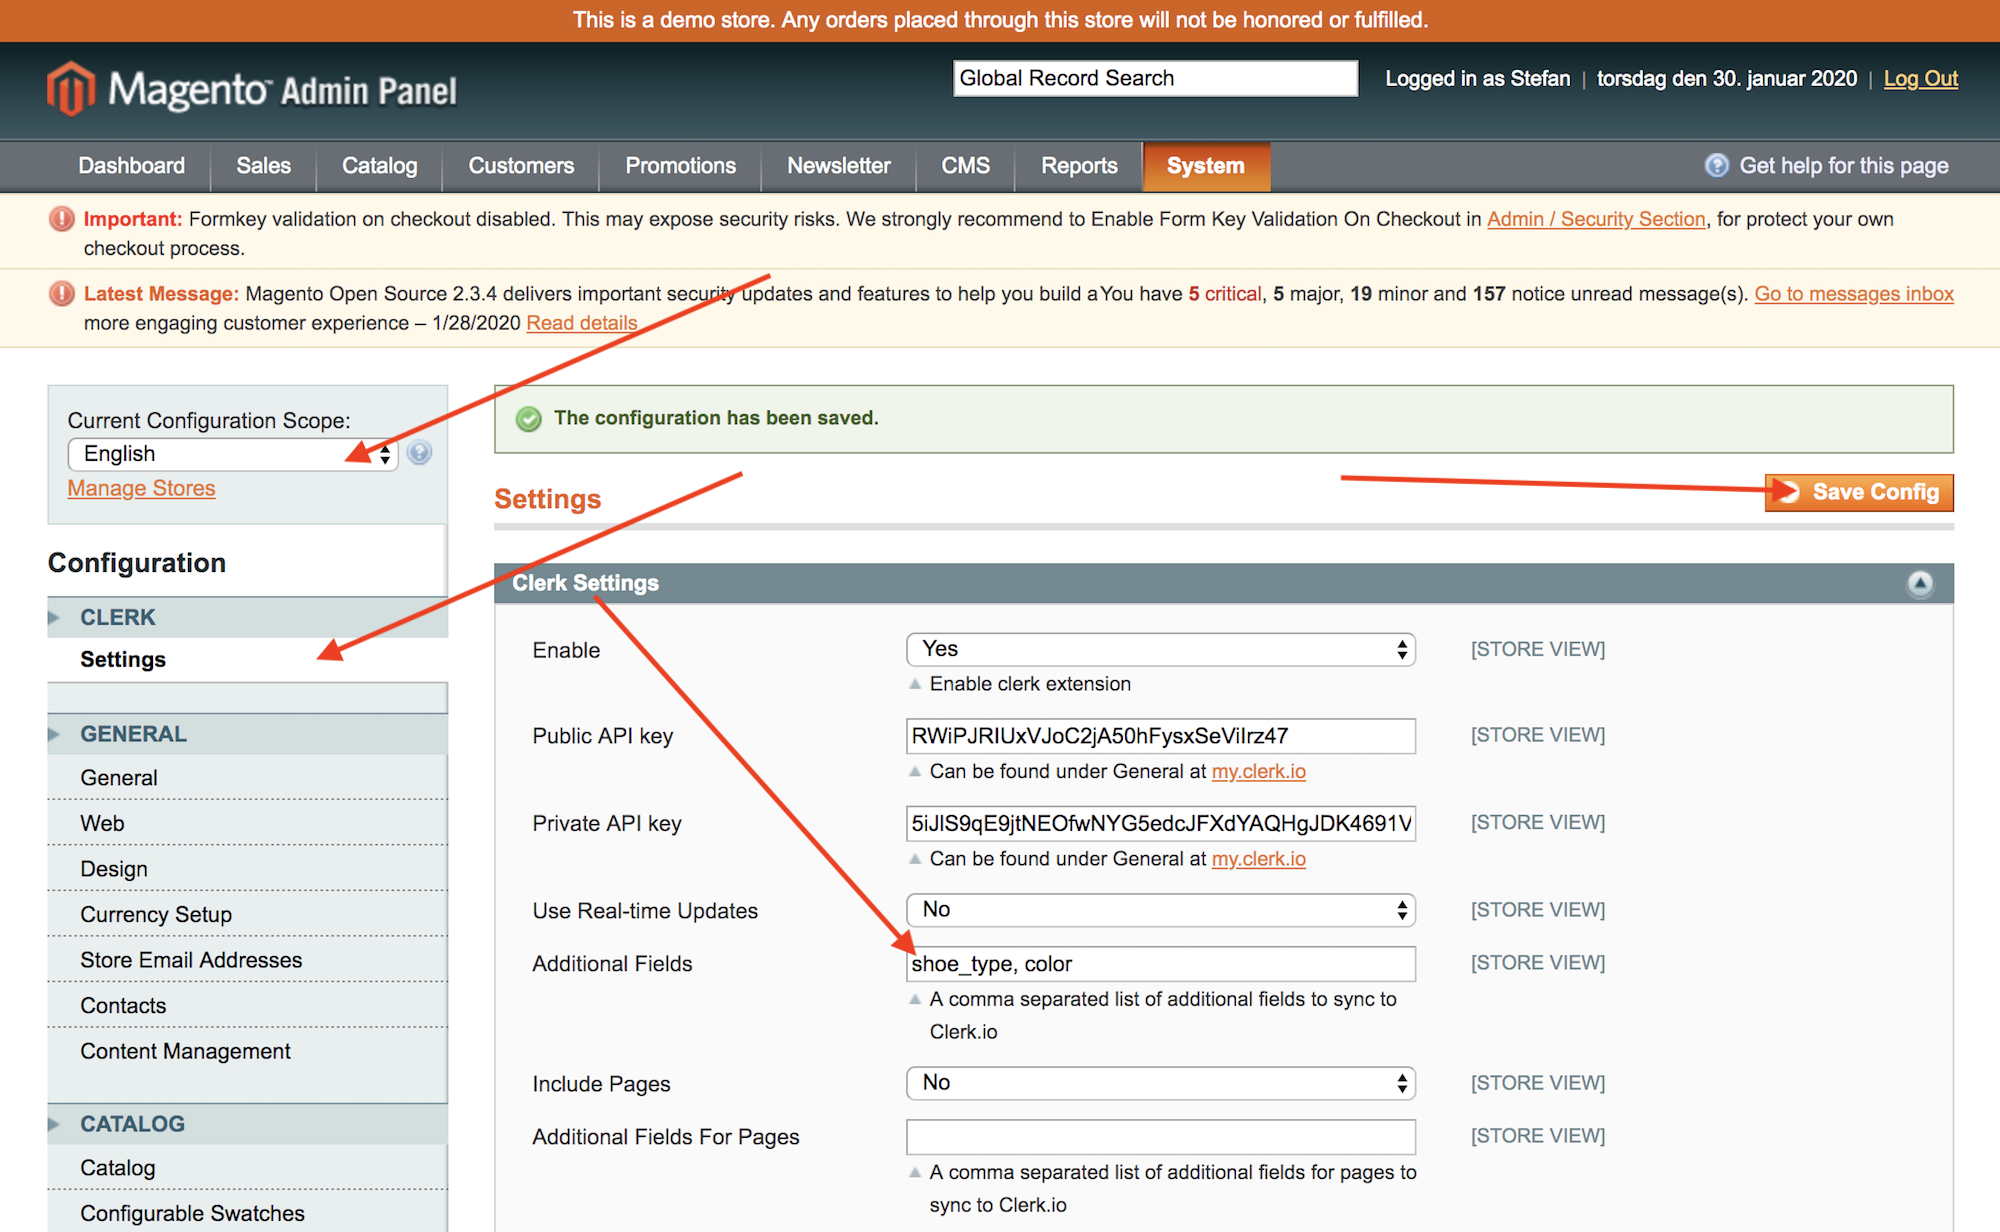Click the Global Record Search box
Screen dimensions: 2000x1232
[1155, 78]
